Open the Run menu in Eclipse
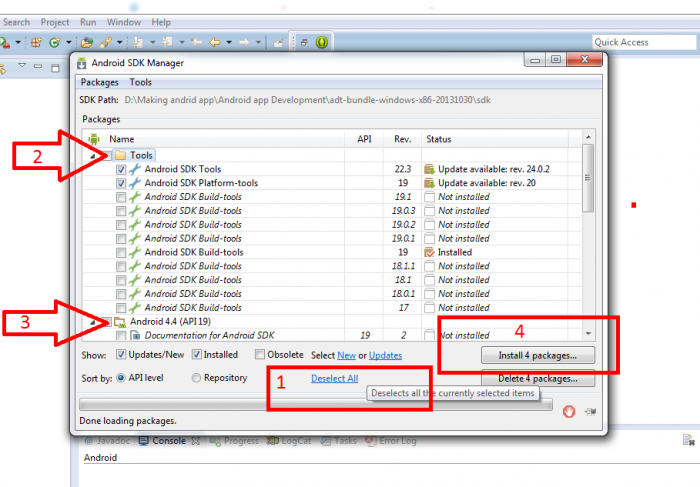700x487 pixels. 88,22
